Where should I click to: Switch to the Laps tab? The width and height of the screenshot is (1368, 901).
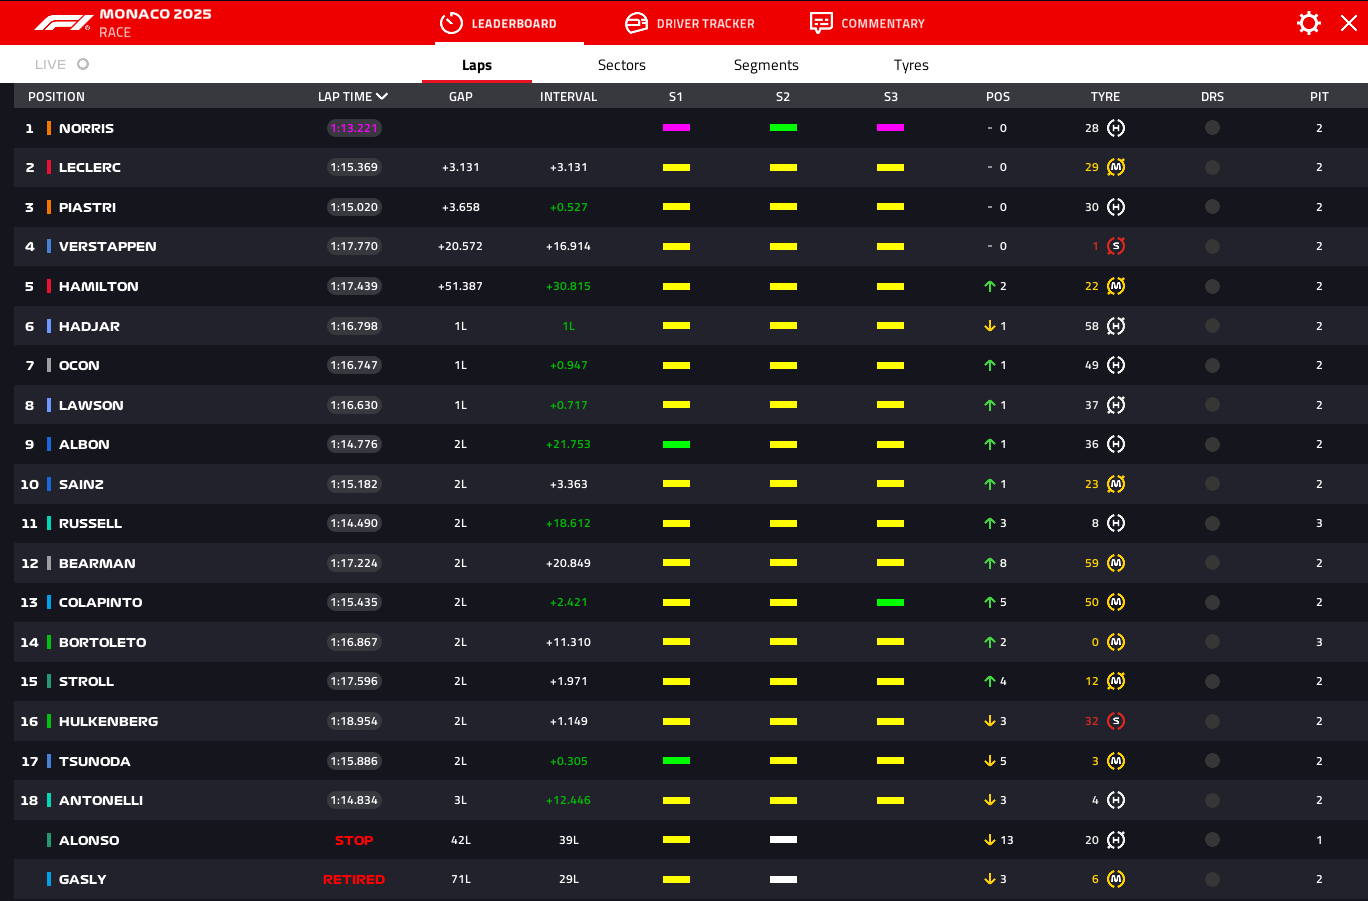(x=477, y=65)
